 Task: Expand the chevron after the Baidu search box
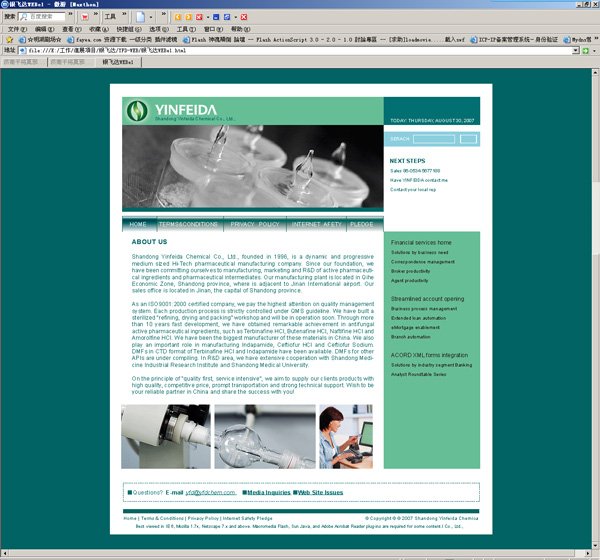(x=70, y=15)
